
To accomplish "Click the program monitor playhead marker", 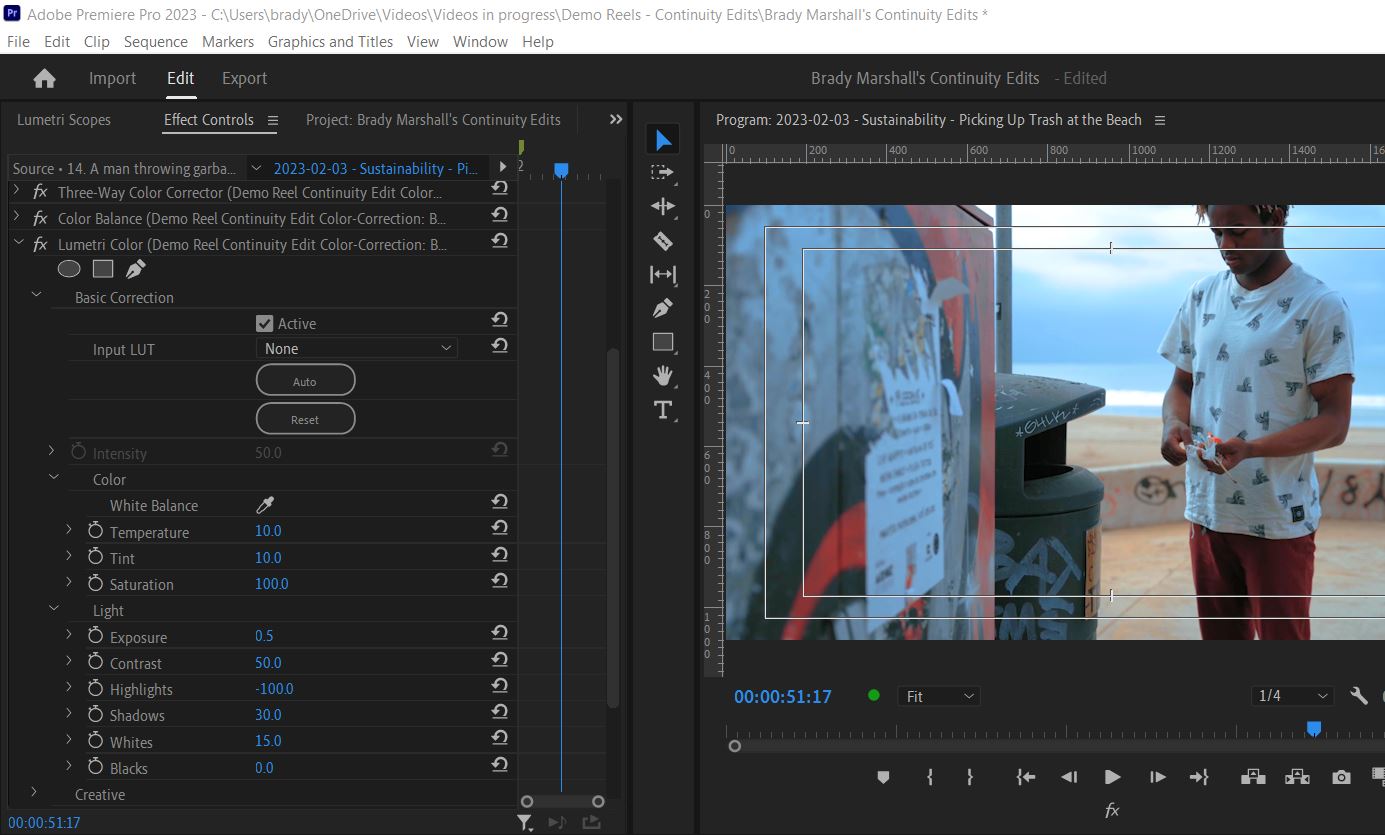I will pos(1314,729).
